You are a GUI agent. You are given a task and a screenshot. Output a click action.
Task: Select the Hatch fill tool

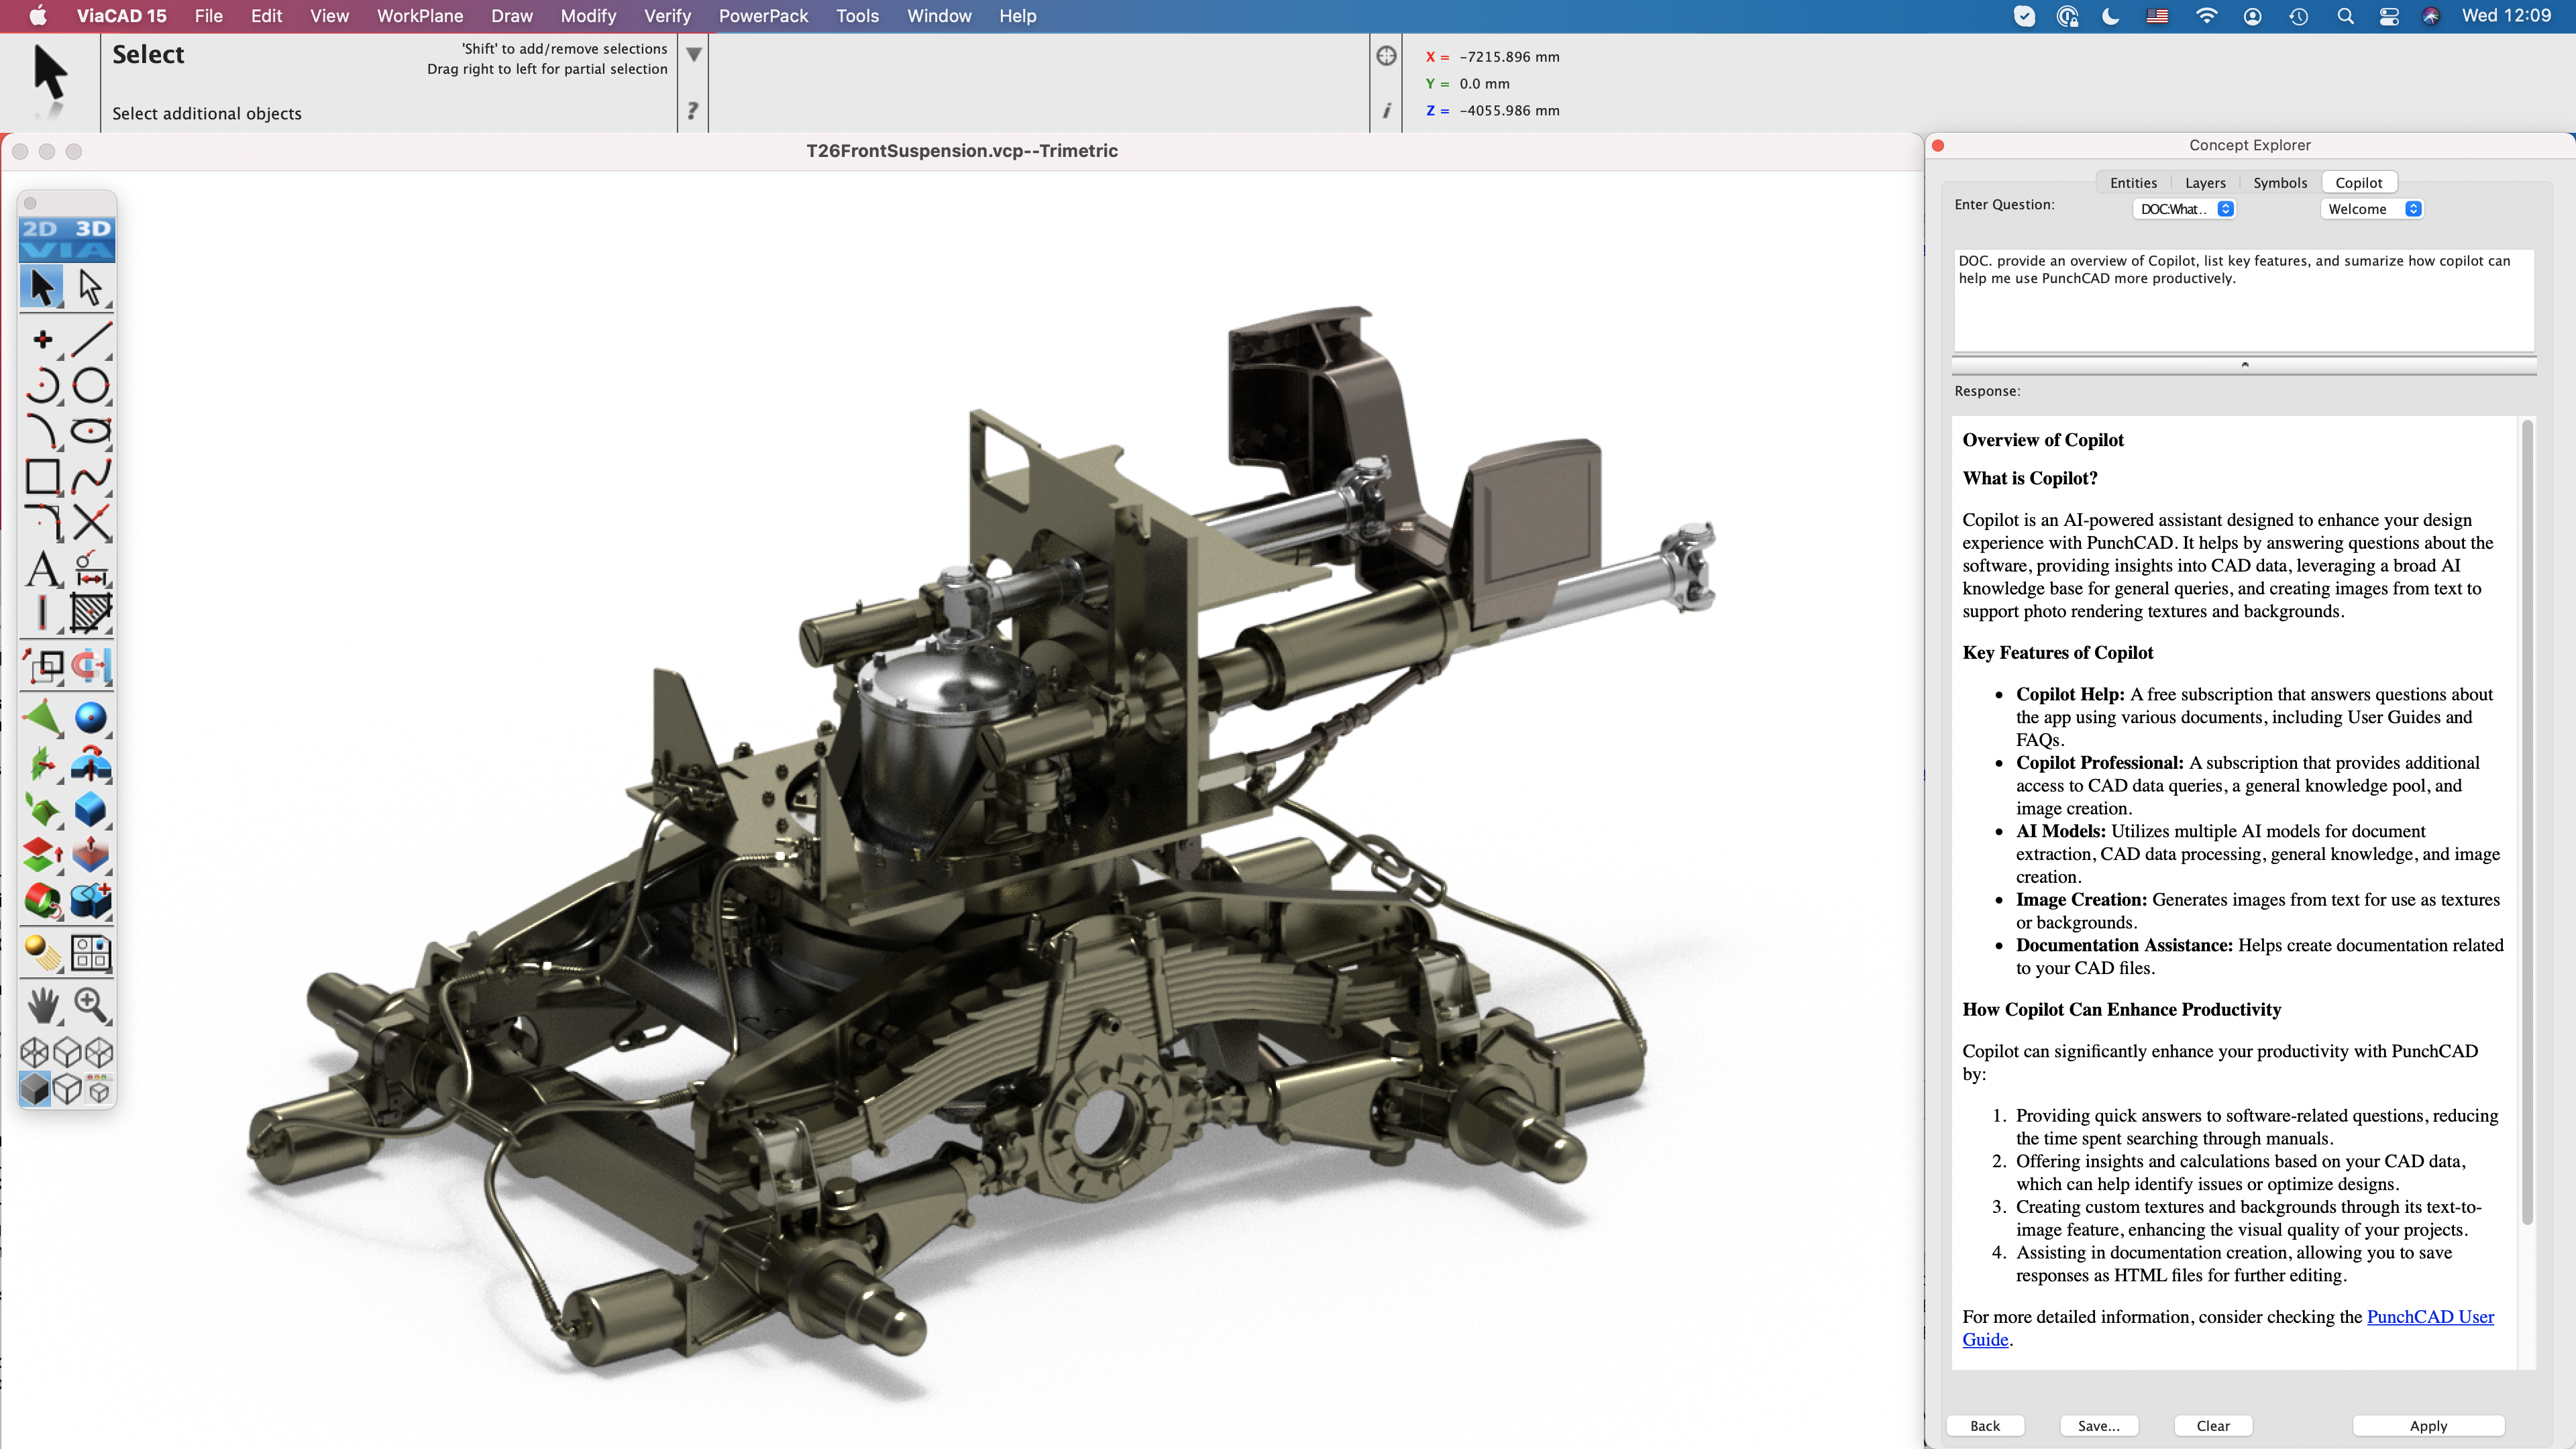91,613
